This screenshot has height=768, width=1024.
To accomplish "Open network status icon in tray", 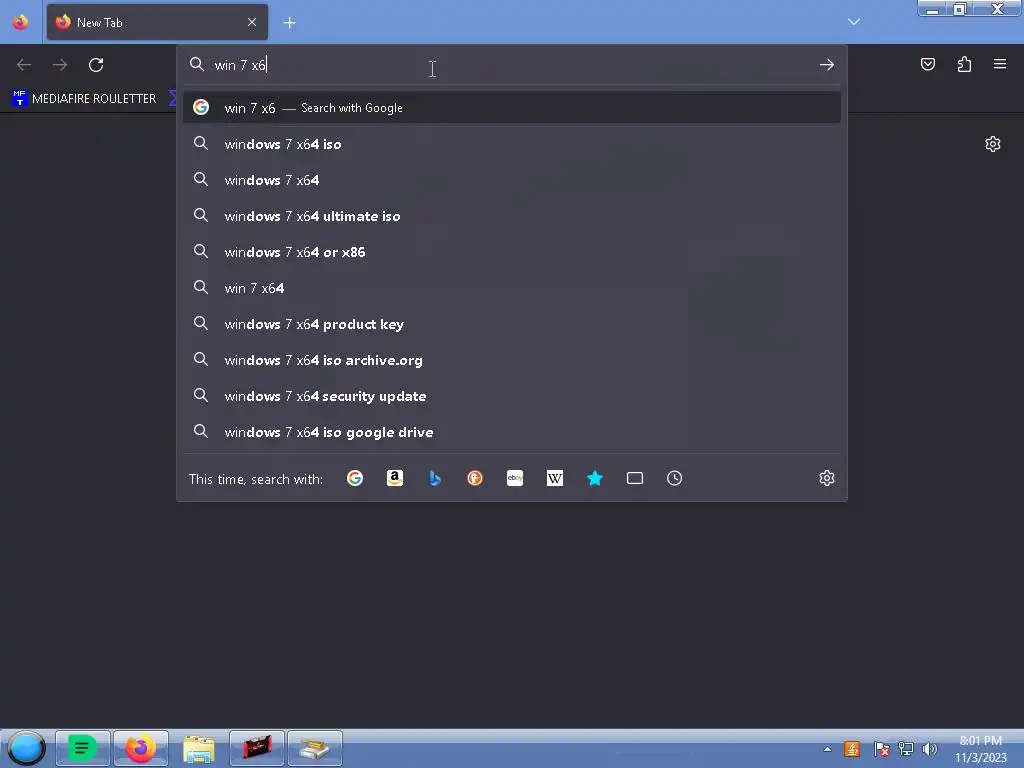I will [x=905, y=749].
